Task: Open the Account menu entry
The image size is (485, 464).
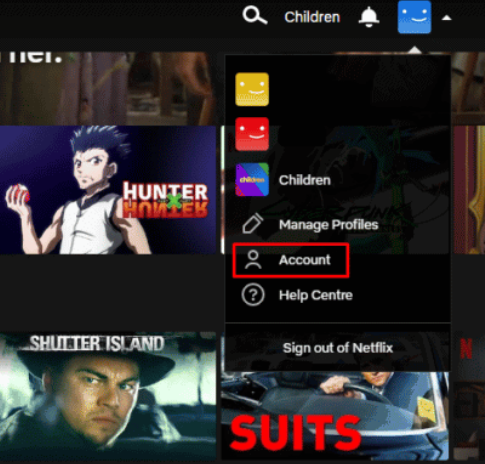Action: pyautogui.click(x=305, y=260)
